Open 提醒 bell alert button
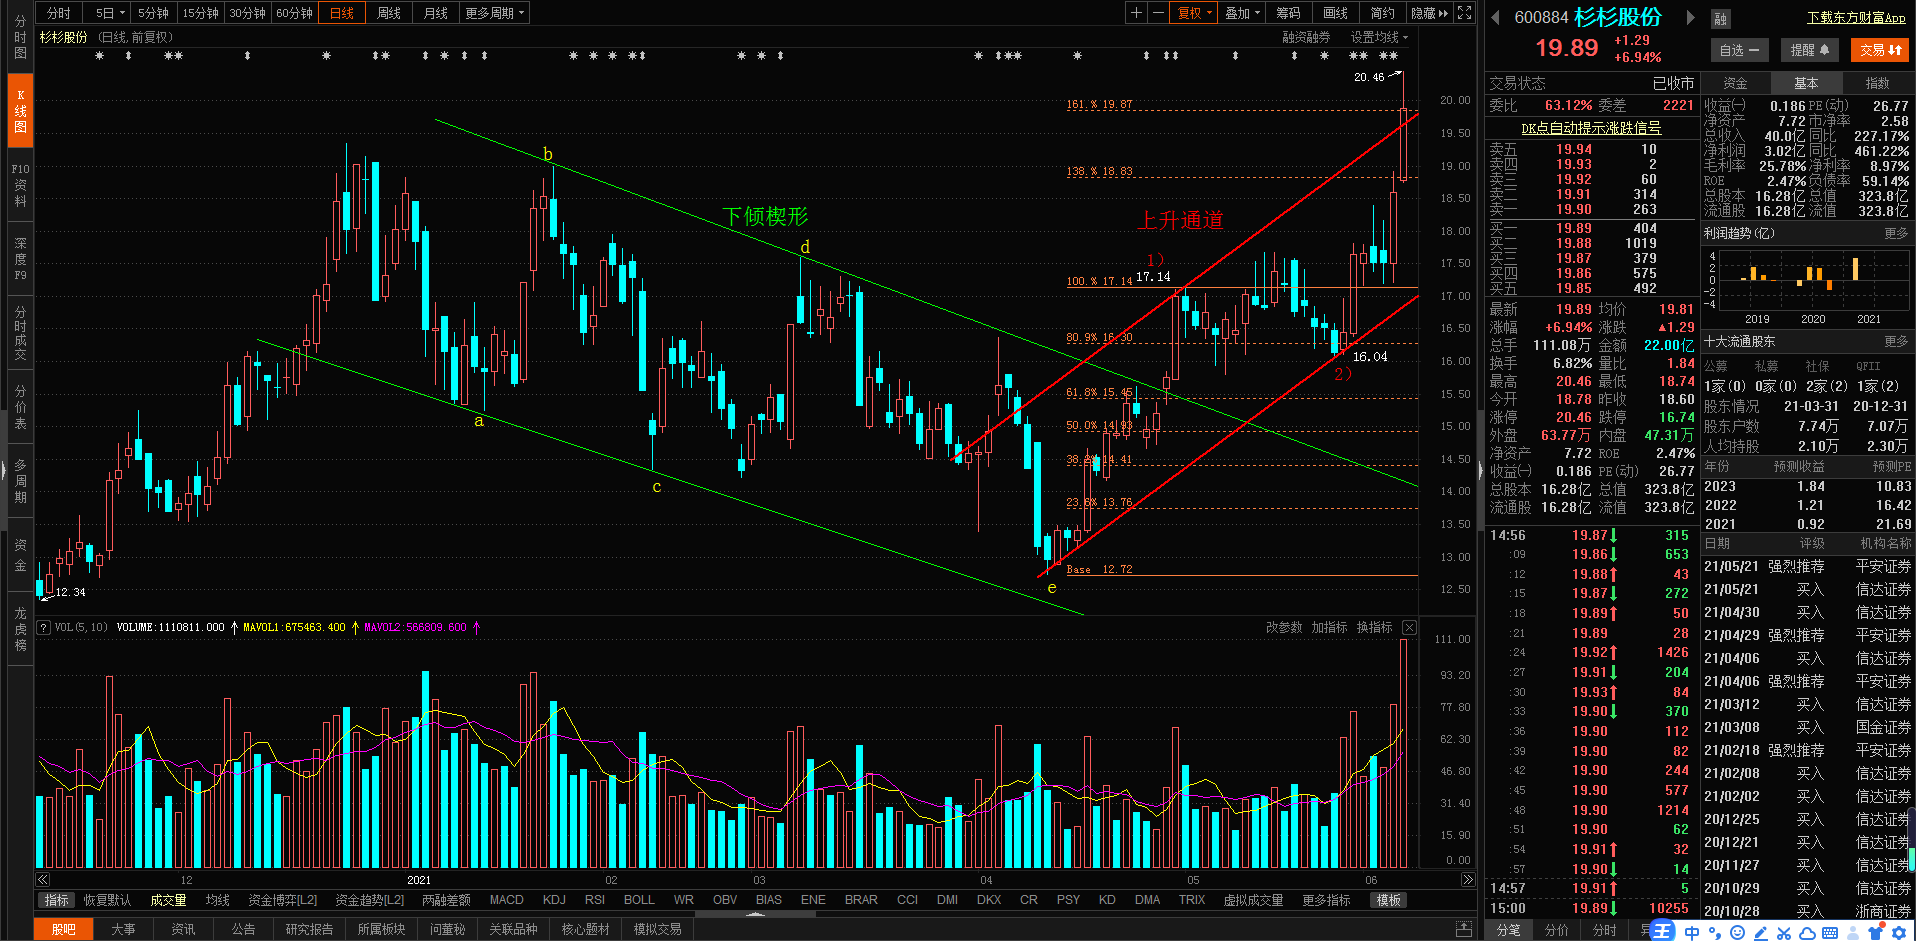 pos(1809,50)
